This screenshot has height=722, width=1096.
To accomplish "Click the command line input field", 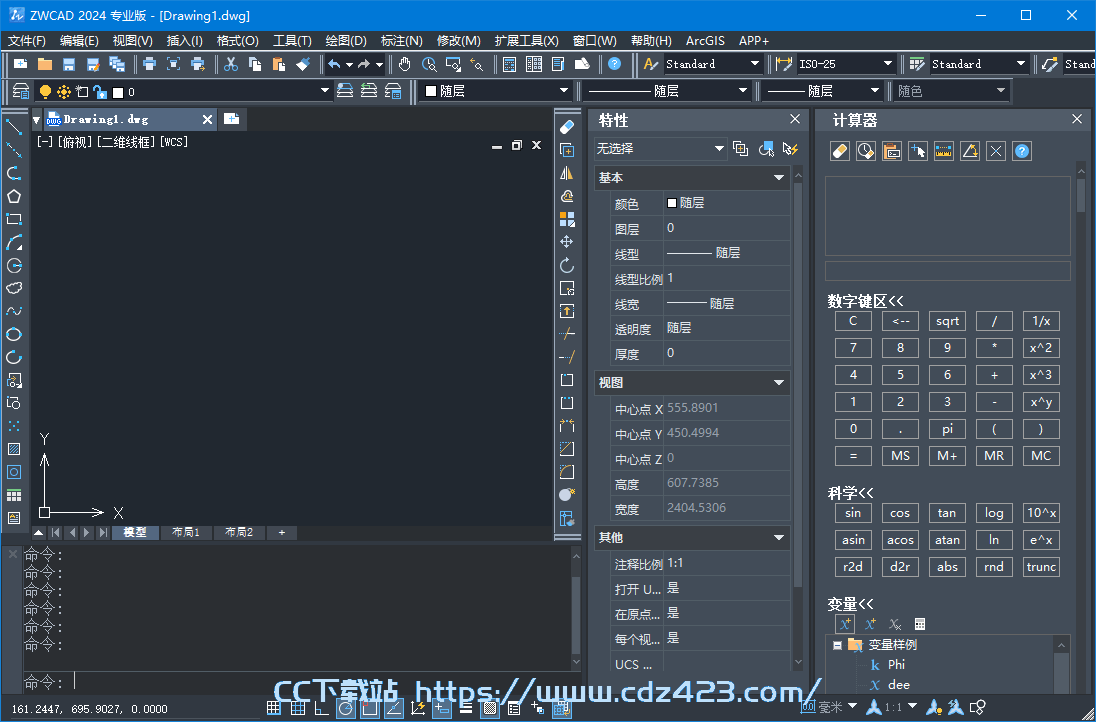I will 301,681.
